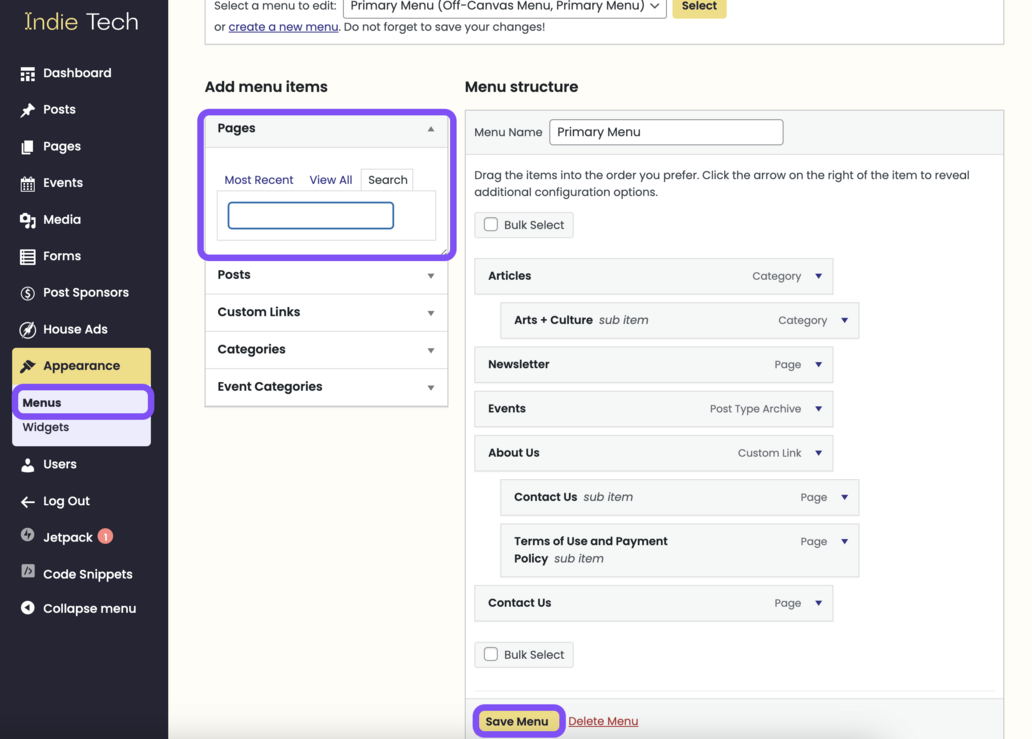1032x739 pixels.
Task: Open House Ads via its sidebar icon
Action: coord(26,329)
